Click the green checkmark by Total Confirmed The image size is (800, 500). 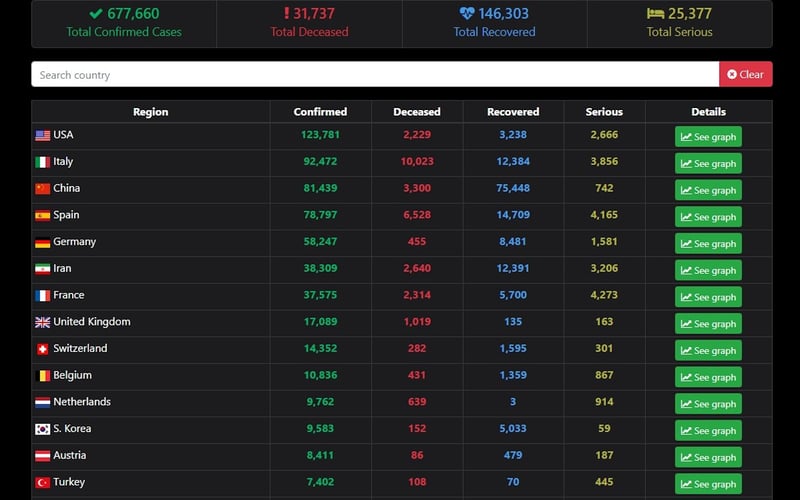pos(96,14)
